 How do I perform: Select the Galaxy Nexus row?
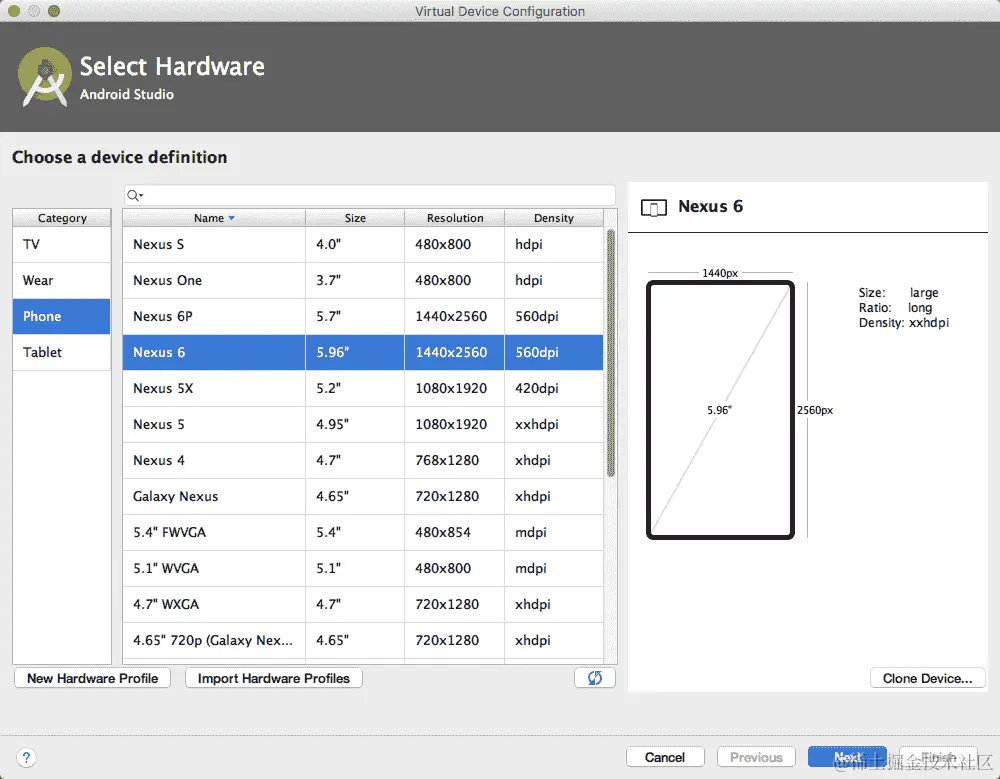(x=363, y=496)
